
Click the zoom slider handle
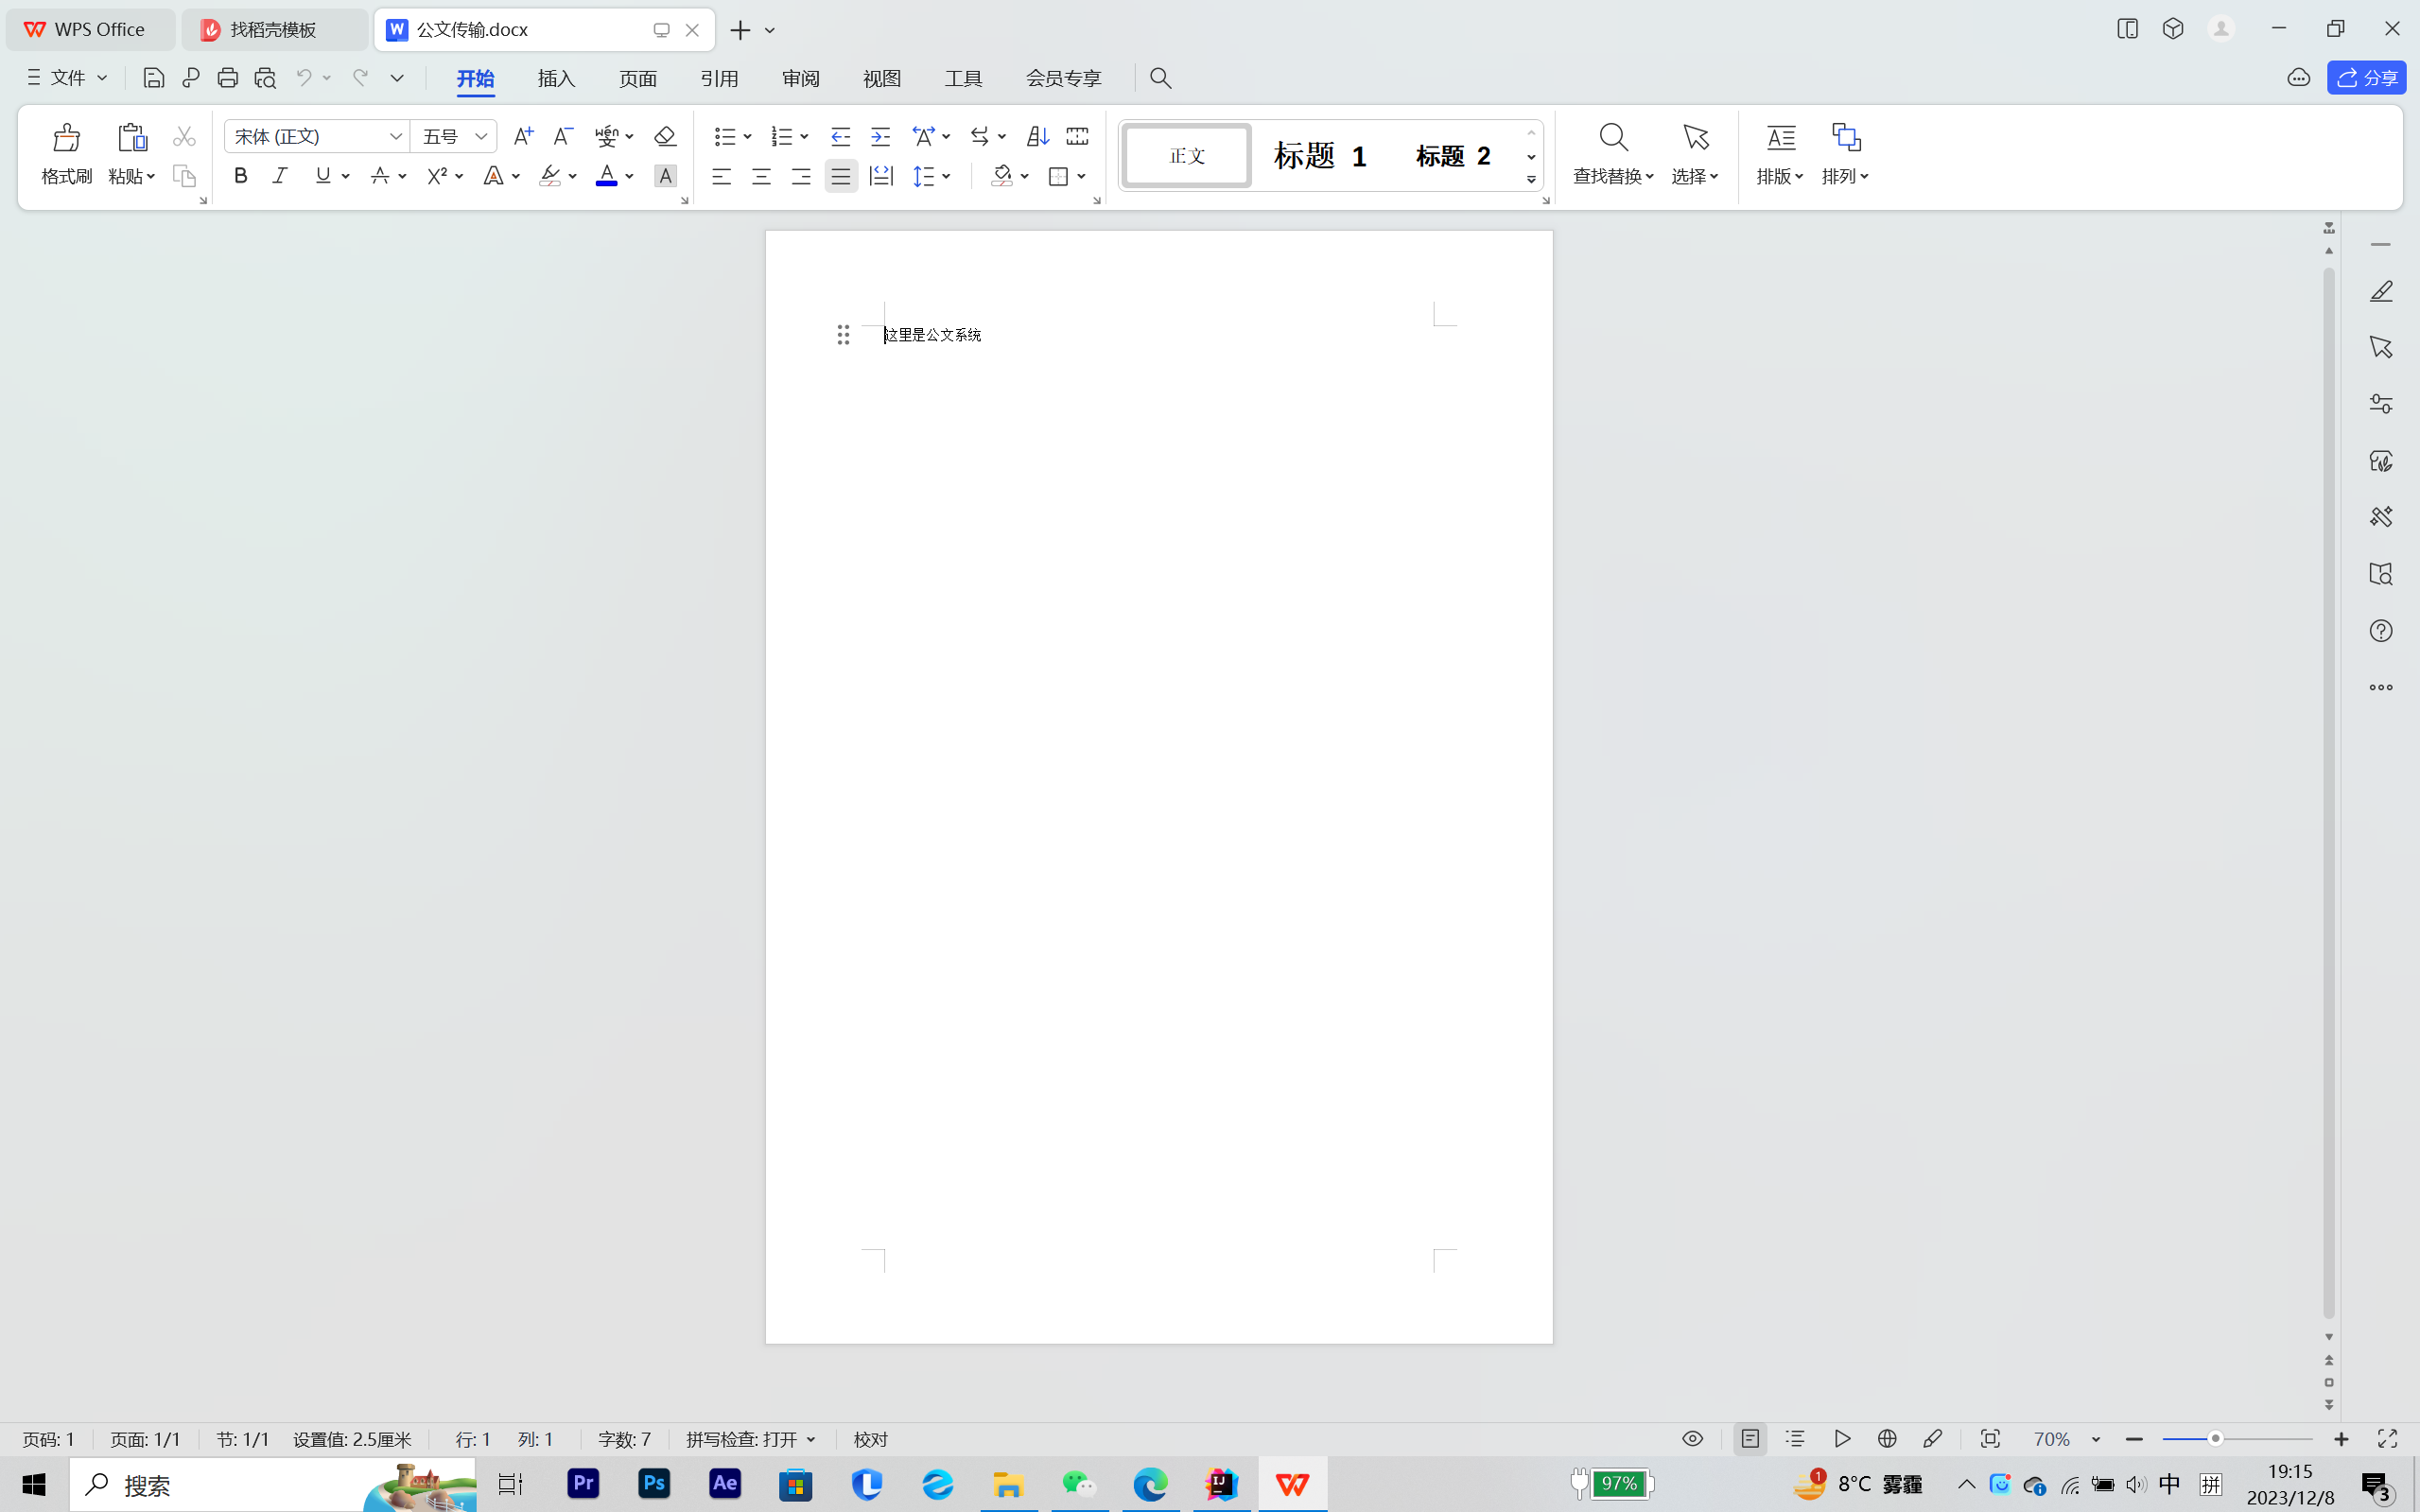click(2215, 1439)
